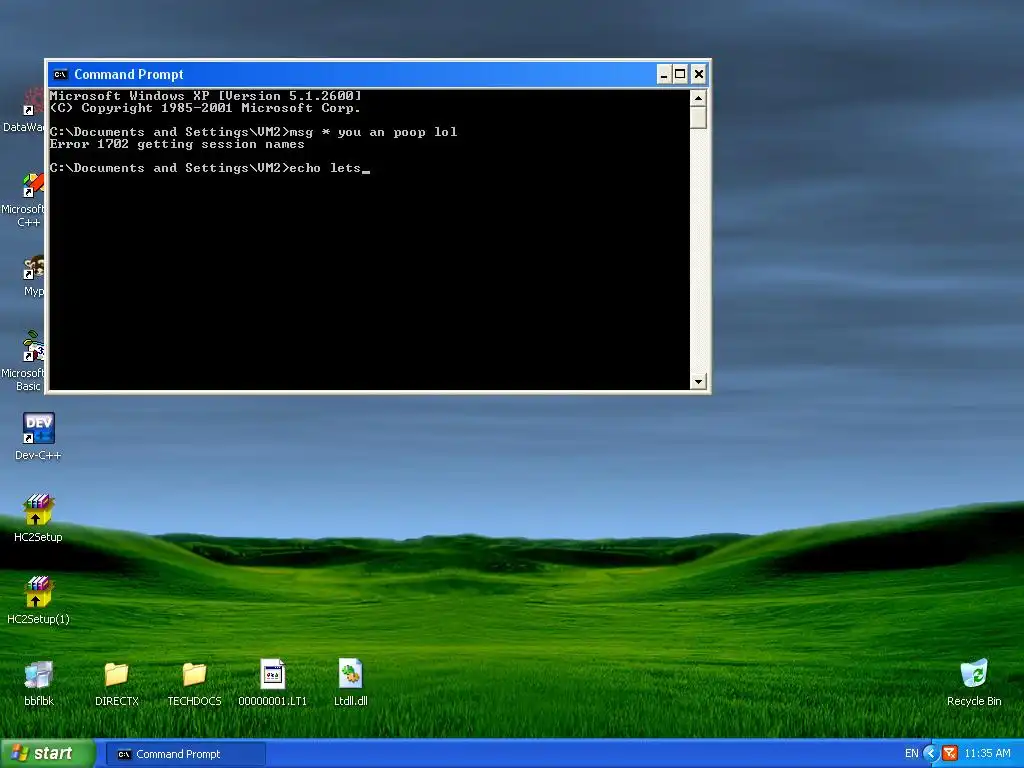Open the Start menu
Screen dimensions: 1024x768
point(48,753)
